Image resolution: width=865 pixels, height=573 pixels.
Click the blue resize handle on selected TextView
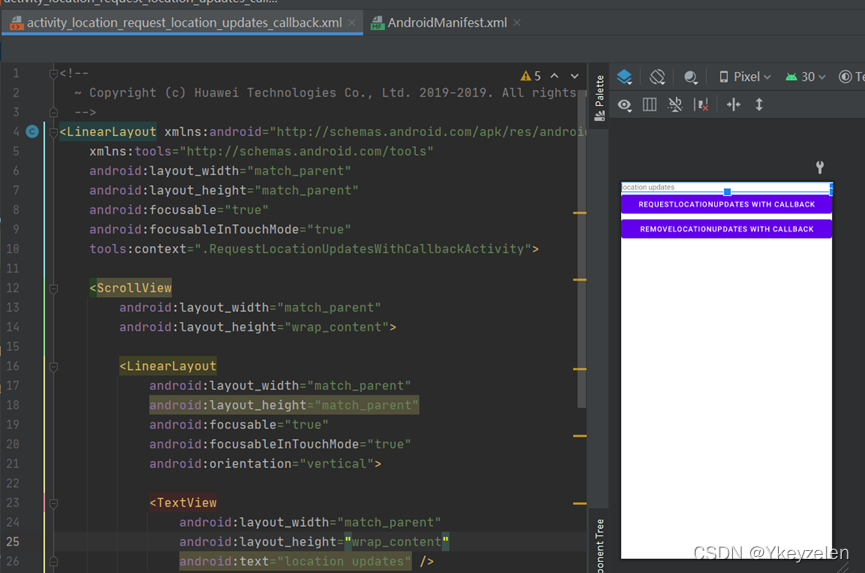tap(727, 192)
